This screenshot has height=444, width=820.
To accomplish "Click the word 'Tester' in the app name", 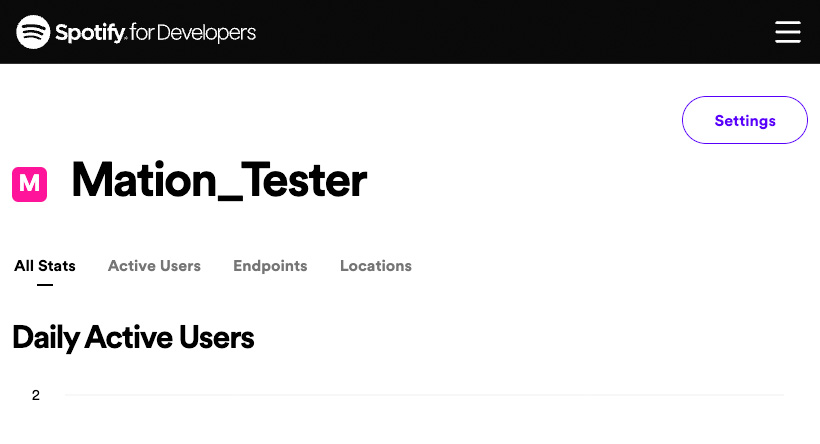I will [305, 180].
